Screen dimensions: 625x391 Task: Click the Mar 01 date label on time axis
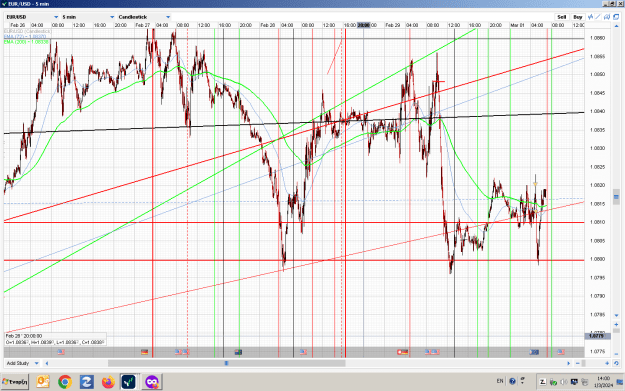[517, 25]
